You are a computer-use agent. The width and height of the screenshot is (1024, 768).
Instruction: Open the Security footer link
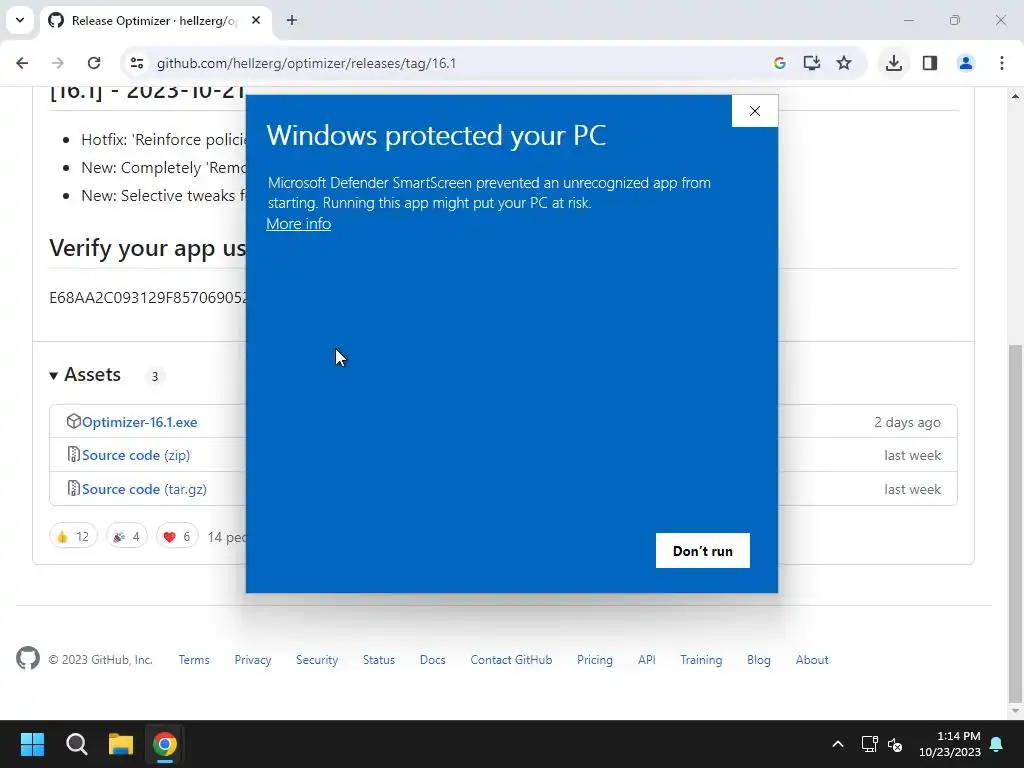[x=317, y=660]
